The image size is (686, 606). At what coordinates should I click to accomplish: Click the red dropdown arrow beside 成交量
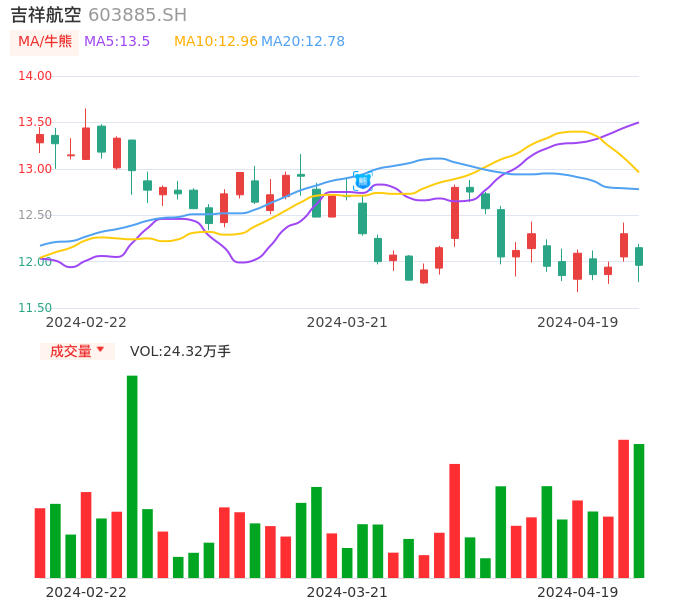(100, 351)
